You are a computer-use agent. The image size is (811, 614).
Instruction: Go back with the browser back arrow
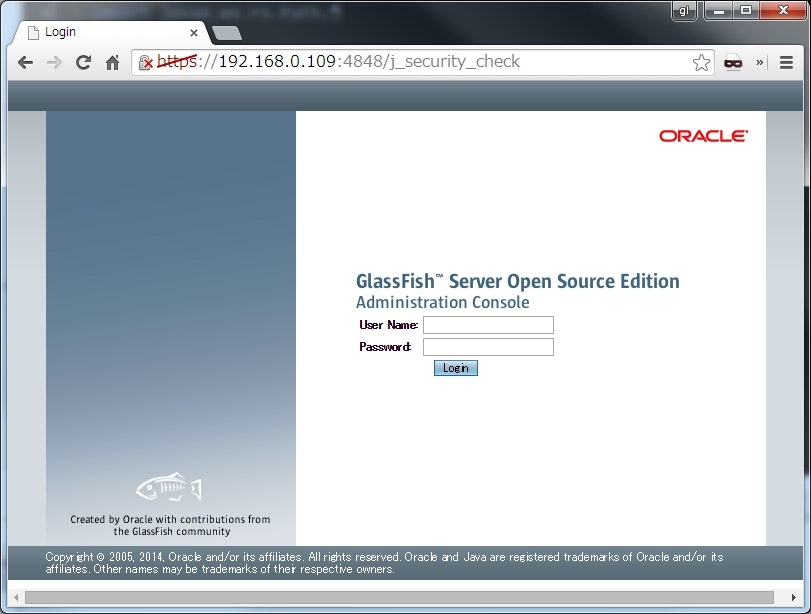coord(25,63)
